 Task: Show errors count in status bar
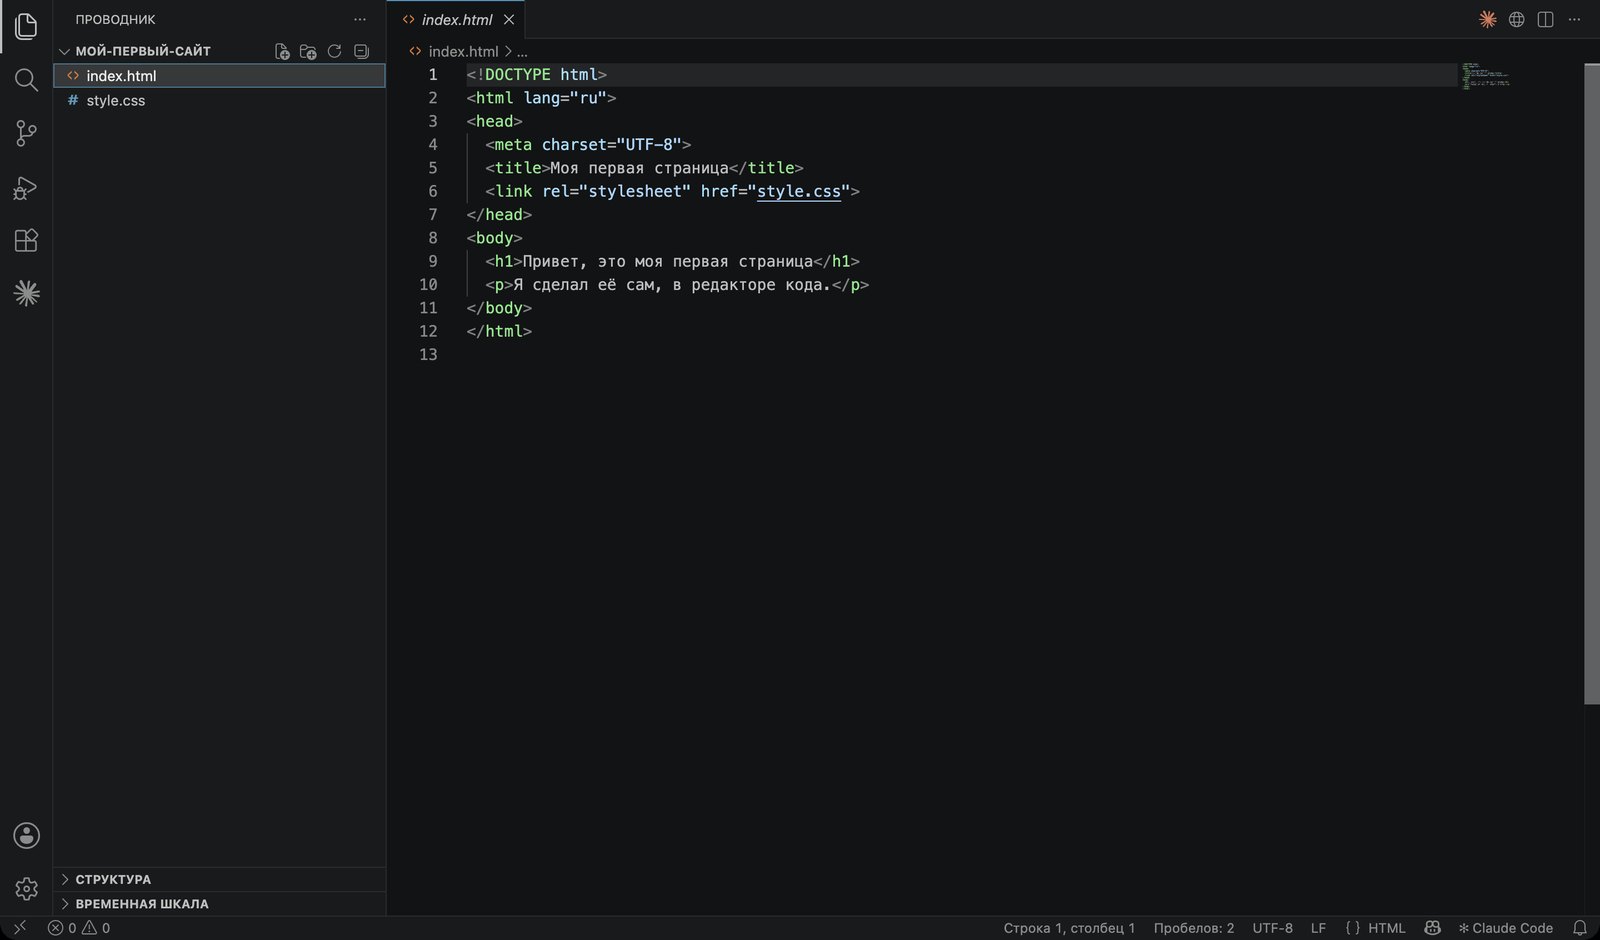point(62,928)
